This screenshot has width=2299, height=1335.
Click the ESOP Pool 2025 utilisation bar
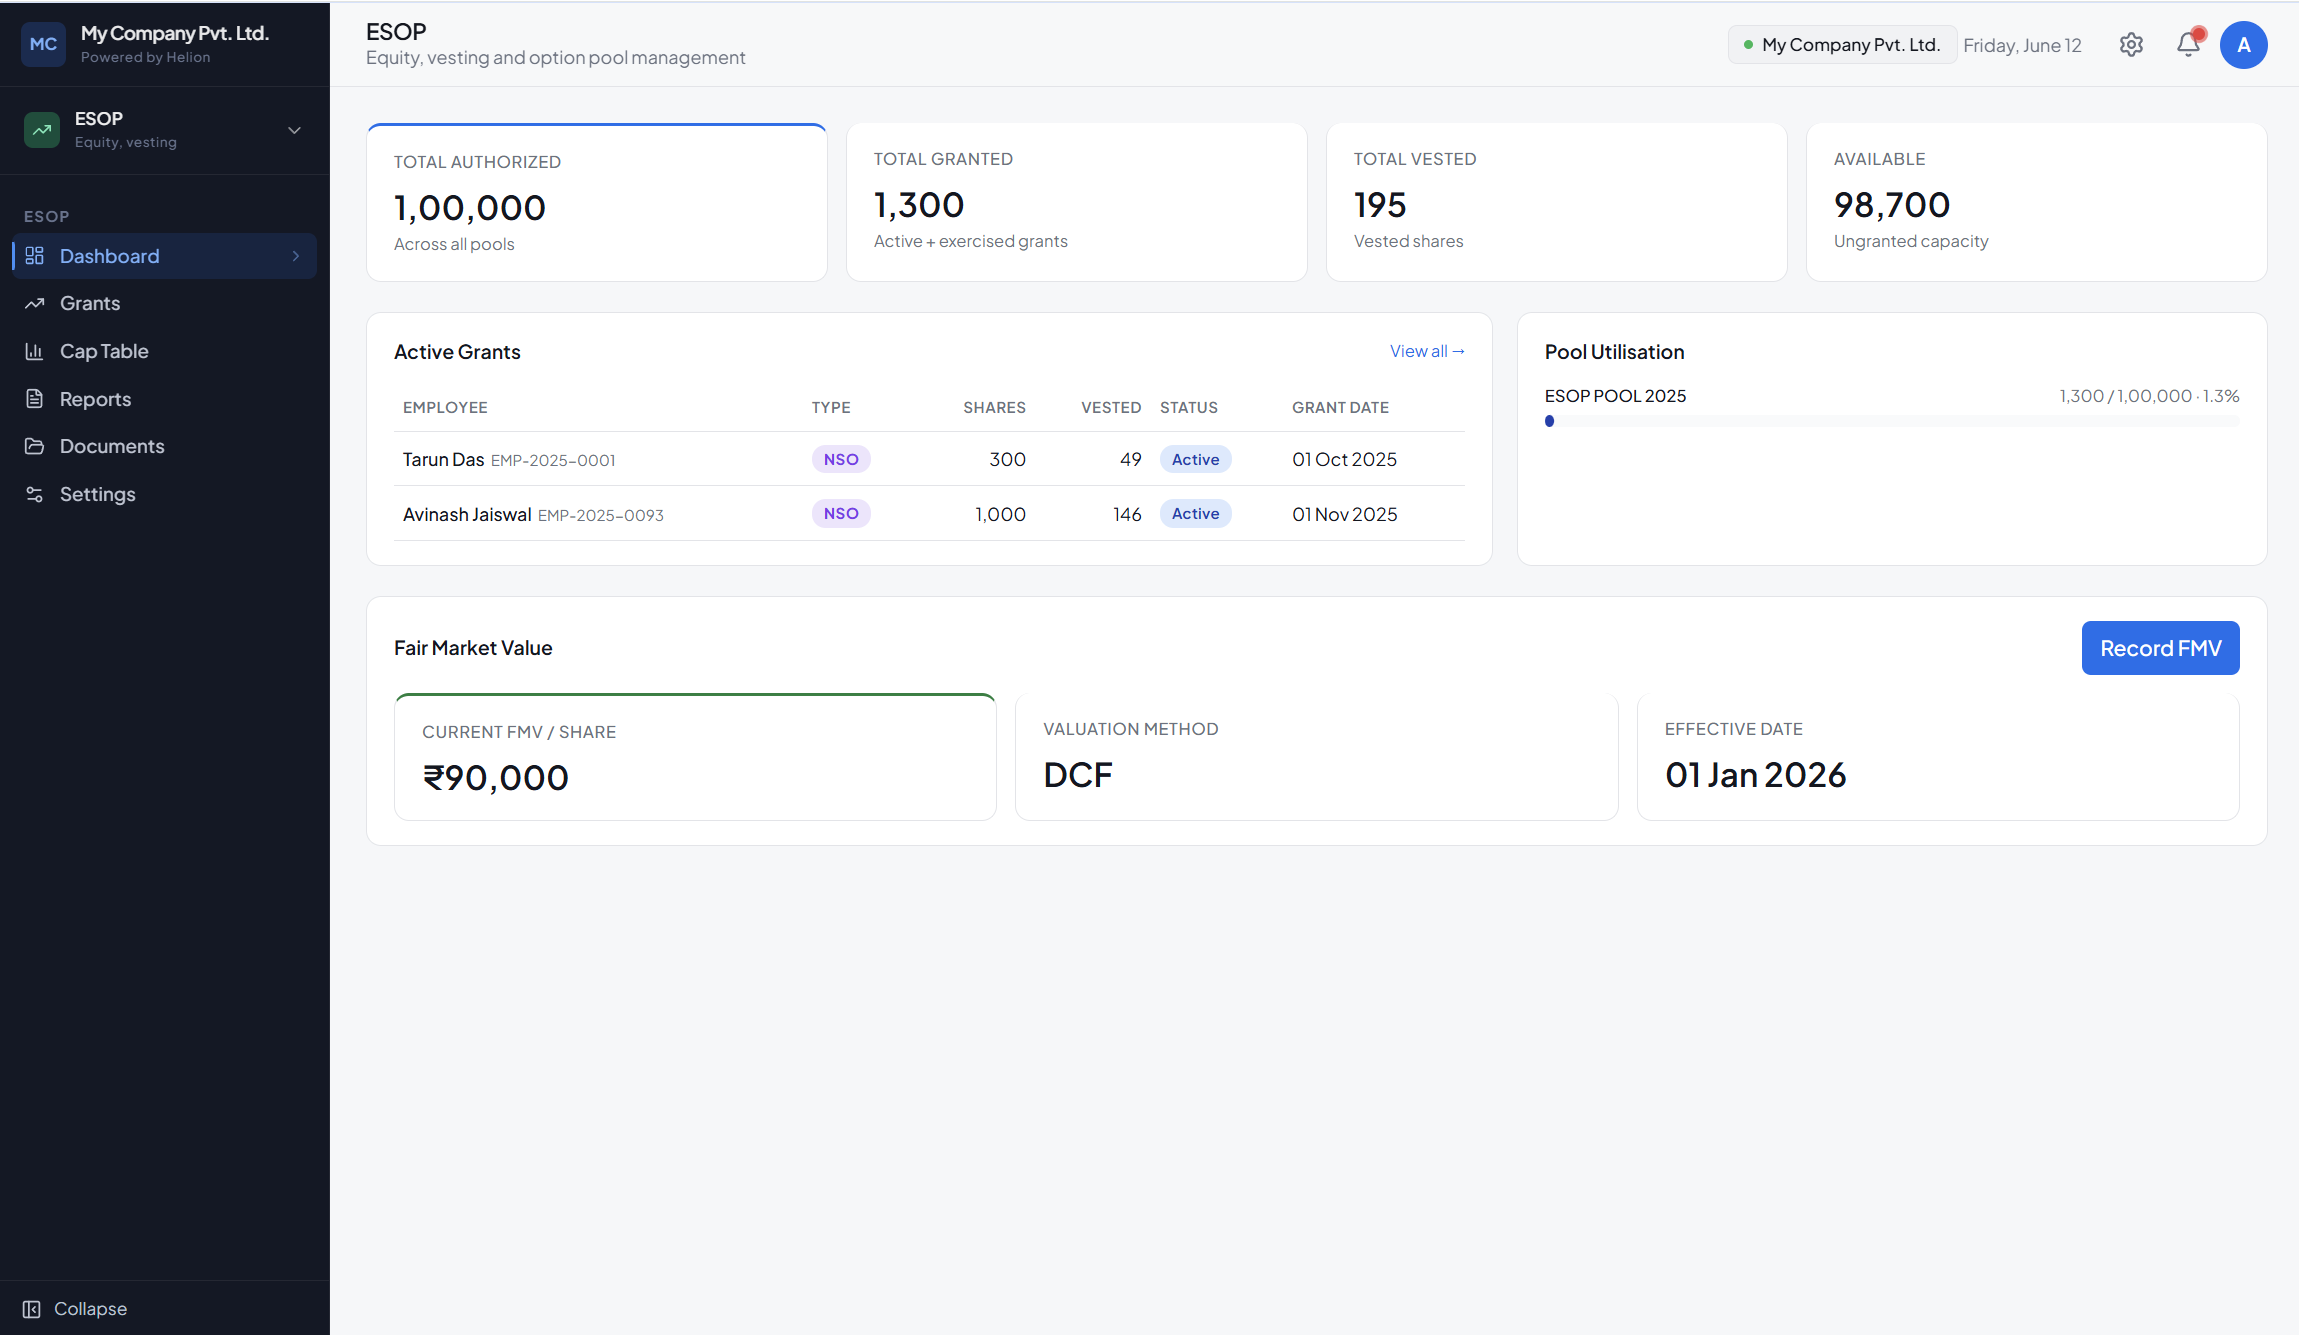pos(1892,421)
